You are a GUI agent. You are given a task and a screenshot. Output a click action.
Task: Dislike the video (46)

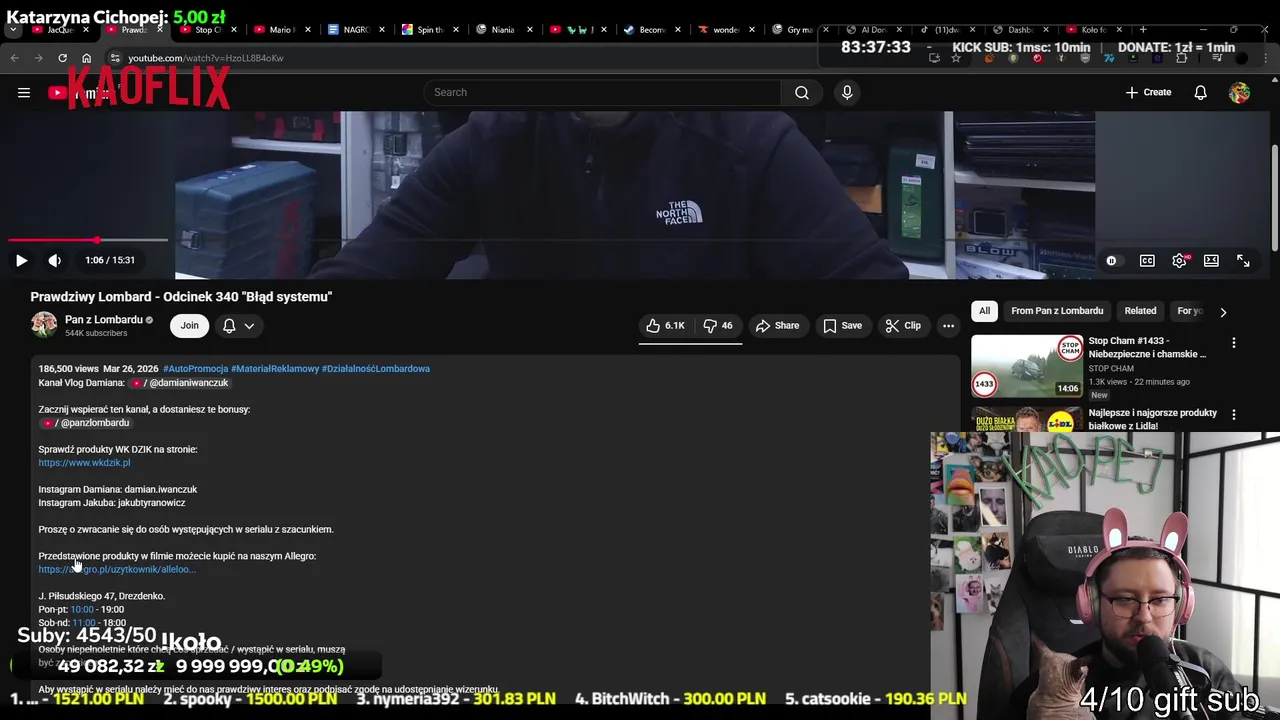(x=718, y=326)
